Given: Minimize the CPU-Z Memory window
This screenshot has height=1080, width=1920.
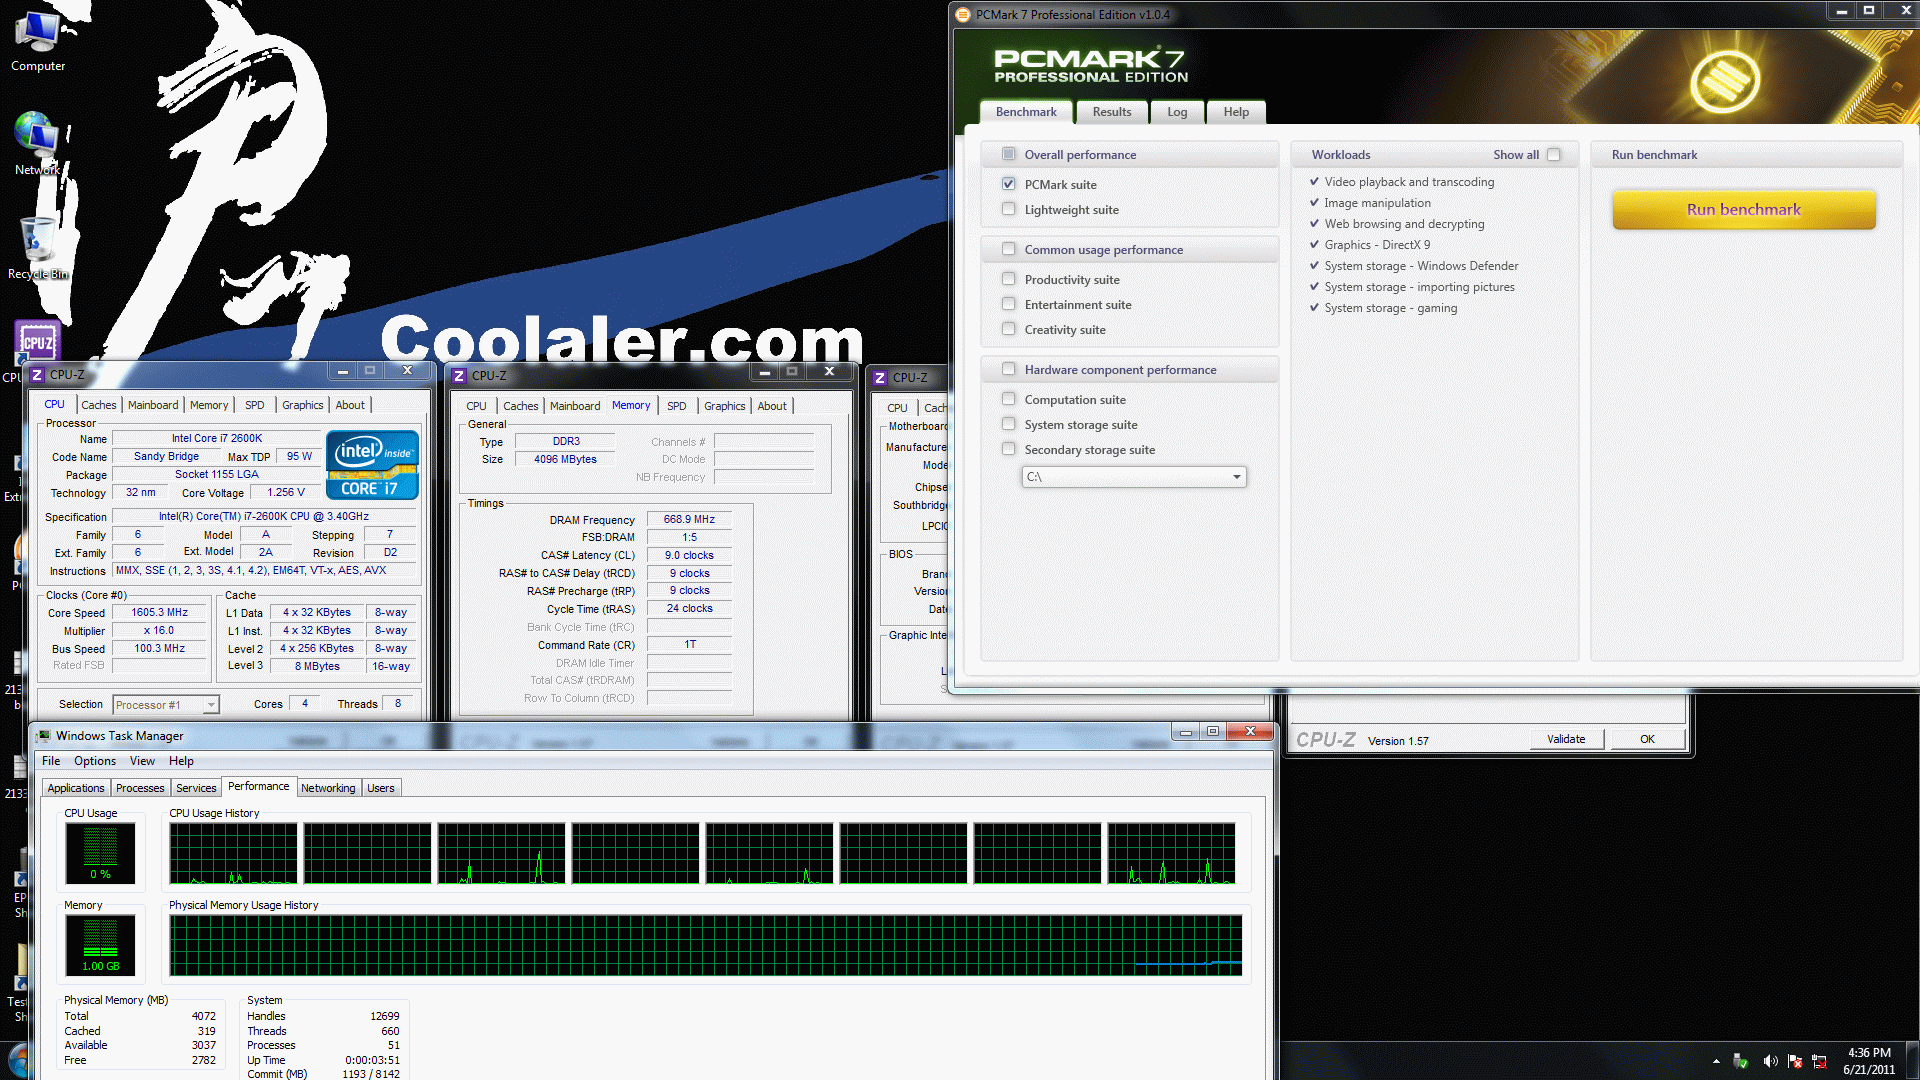Looking at the screenshot, I should pyautogui.click(x=764, y=371).
